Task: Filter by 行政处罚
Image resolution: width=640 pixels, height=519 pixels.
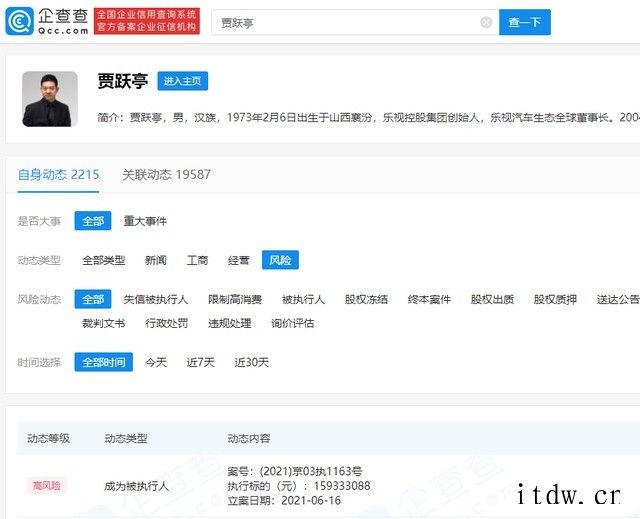Action: (167, 323)
